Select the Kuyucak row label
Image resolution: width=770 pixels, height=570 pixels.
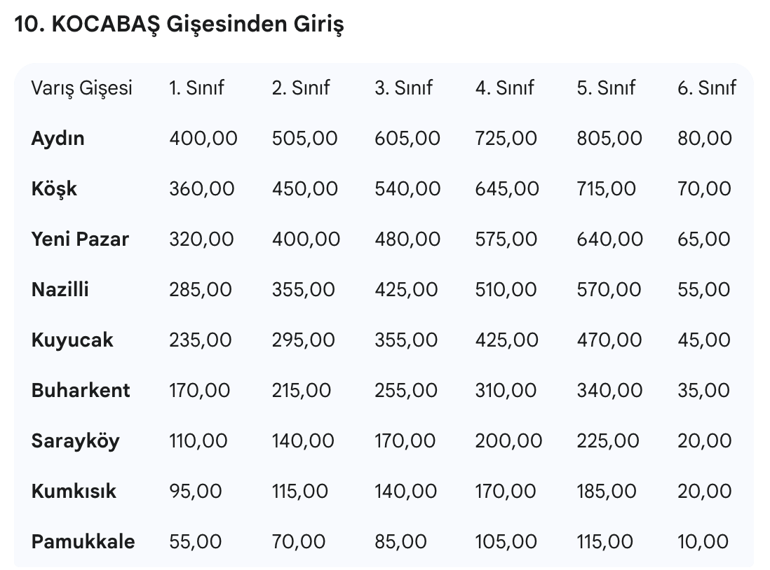pos(72,340)
